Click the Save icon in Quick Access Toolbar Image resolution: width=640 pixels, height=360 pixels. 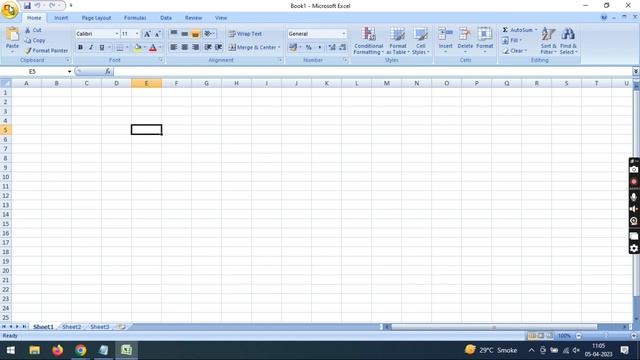coord(27,5)
